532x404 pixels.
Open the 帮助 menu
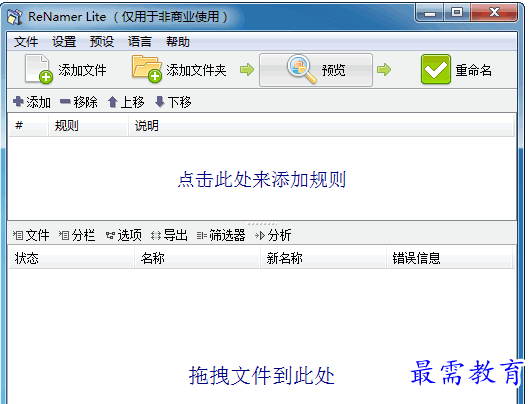177,42
